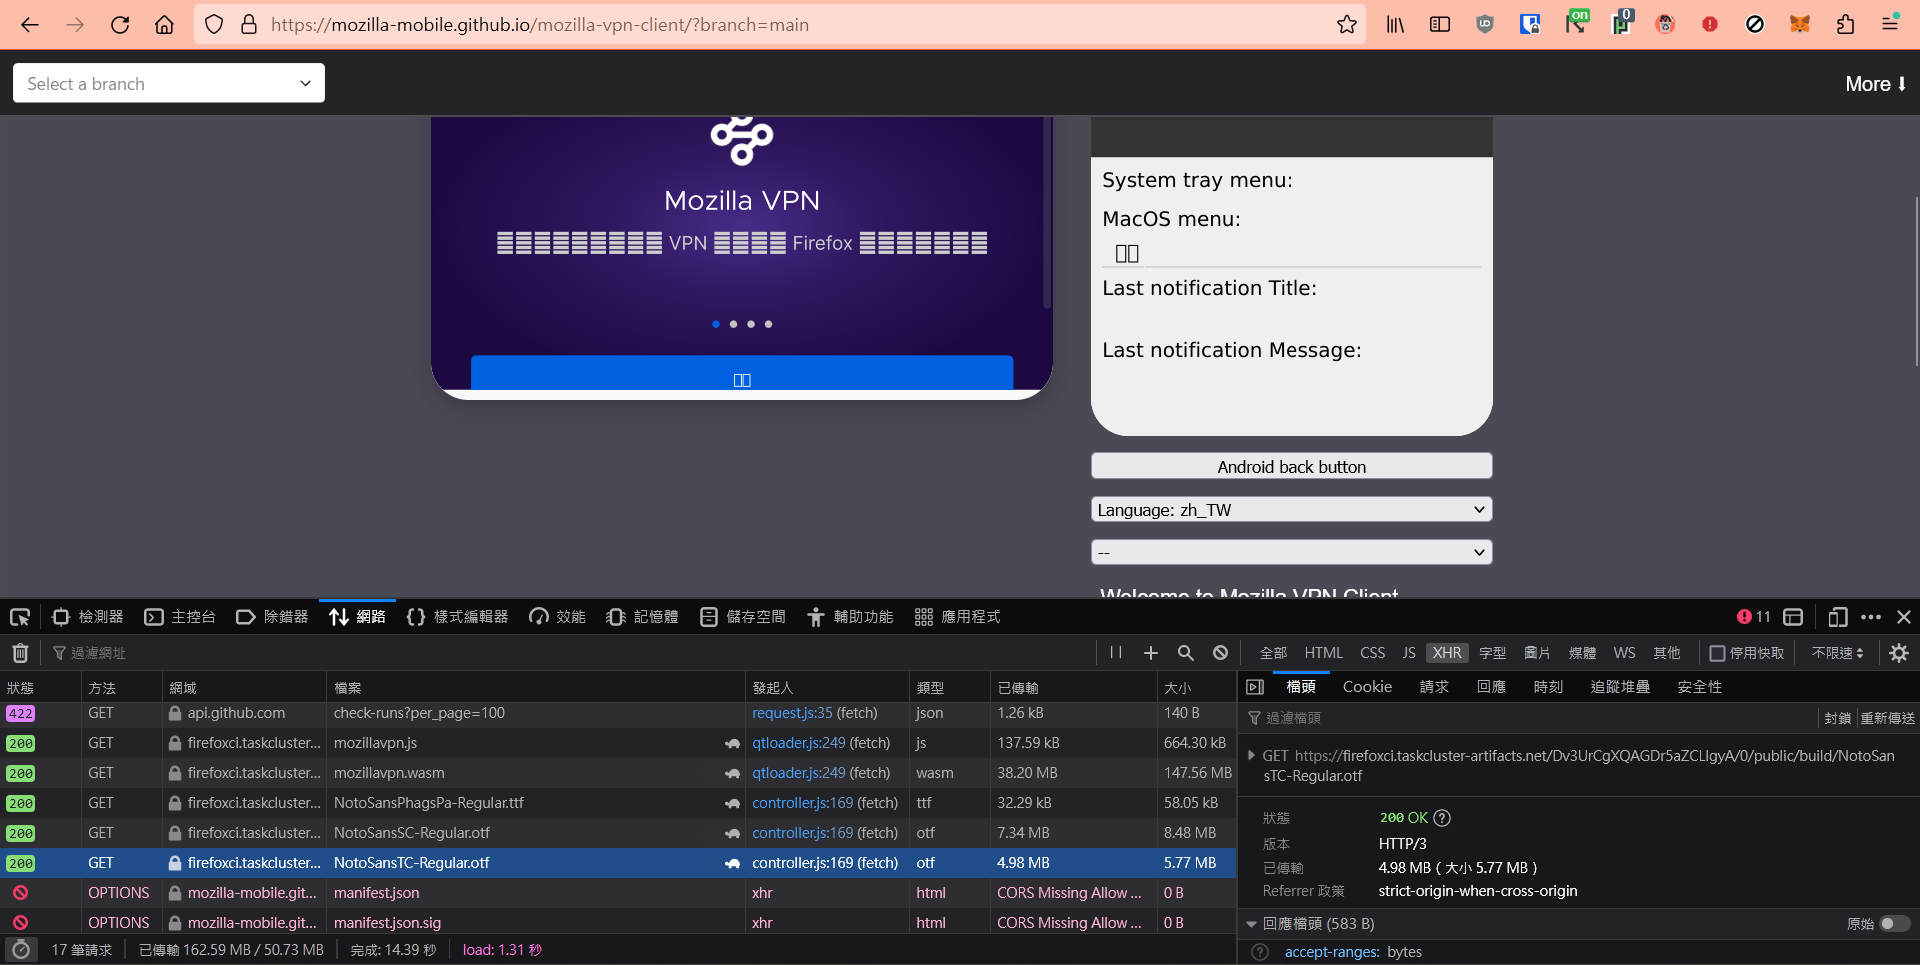Open Language zh_TW dropdown
This screenshot has height=965, width=1920.
1291,510
